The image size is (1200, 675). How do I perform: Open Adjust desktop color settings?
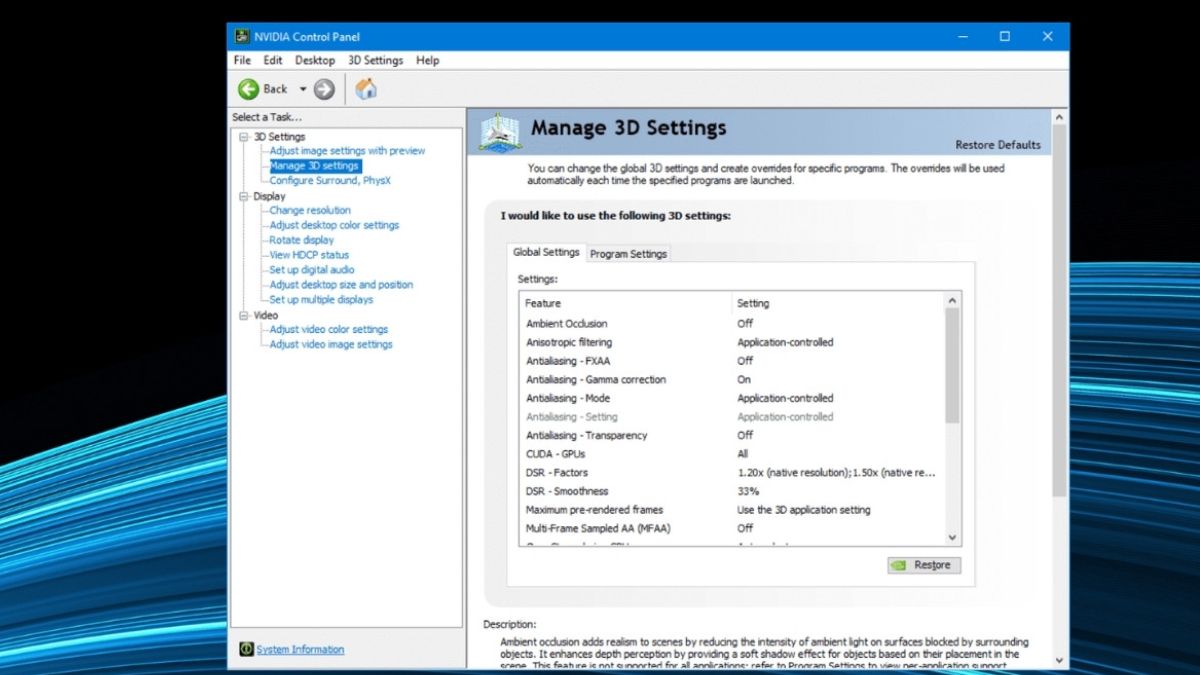click(x=334, y=225)
